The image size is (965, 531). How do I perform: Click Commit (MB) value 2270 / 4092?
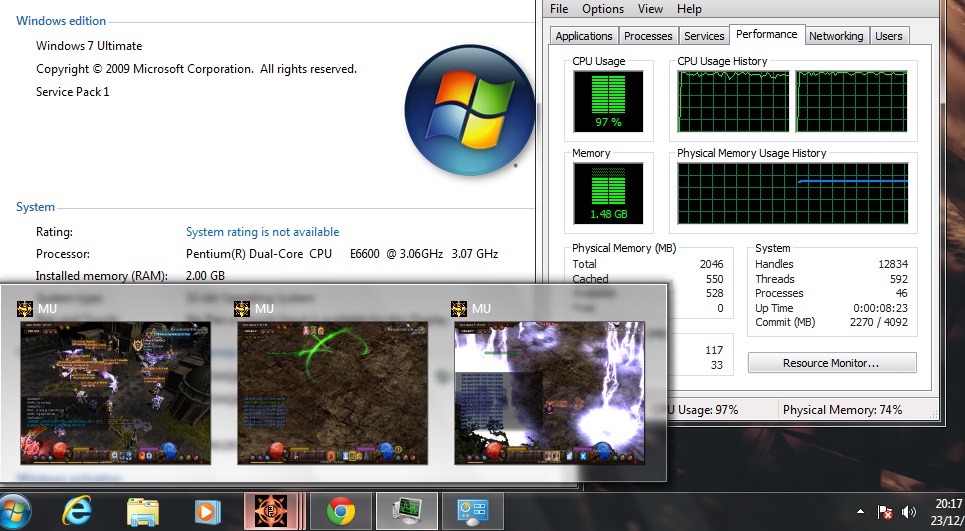(x=878, y=322)
